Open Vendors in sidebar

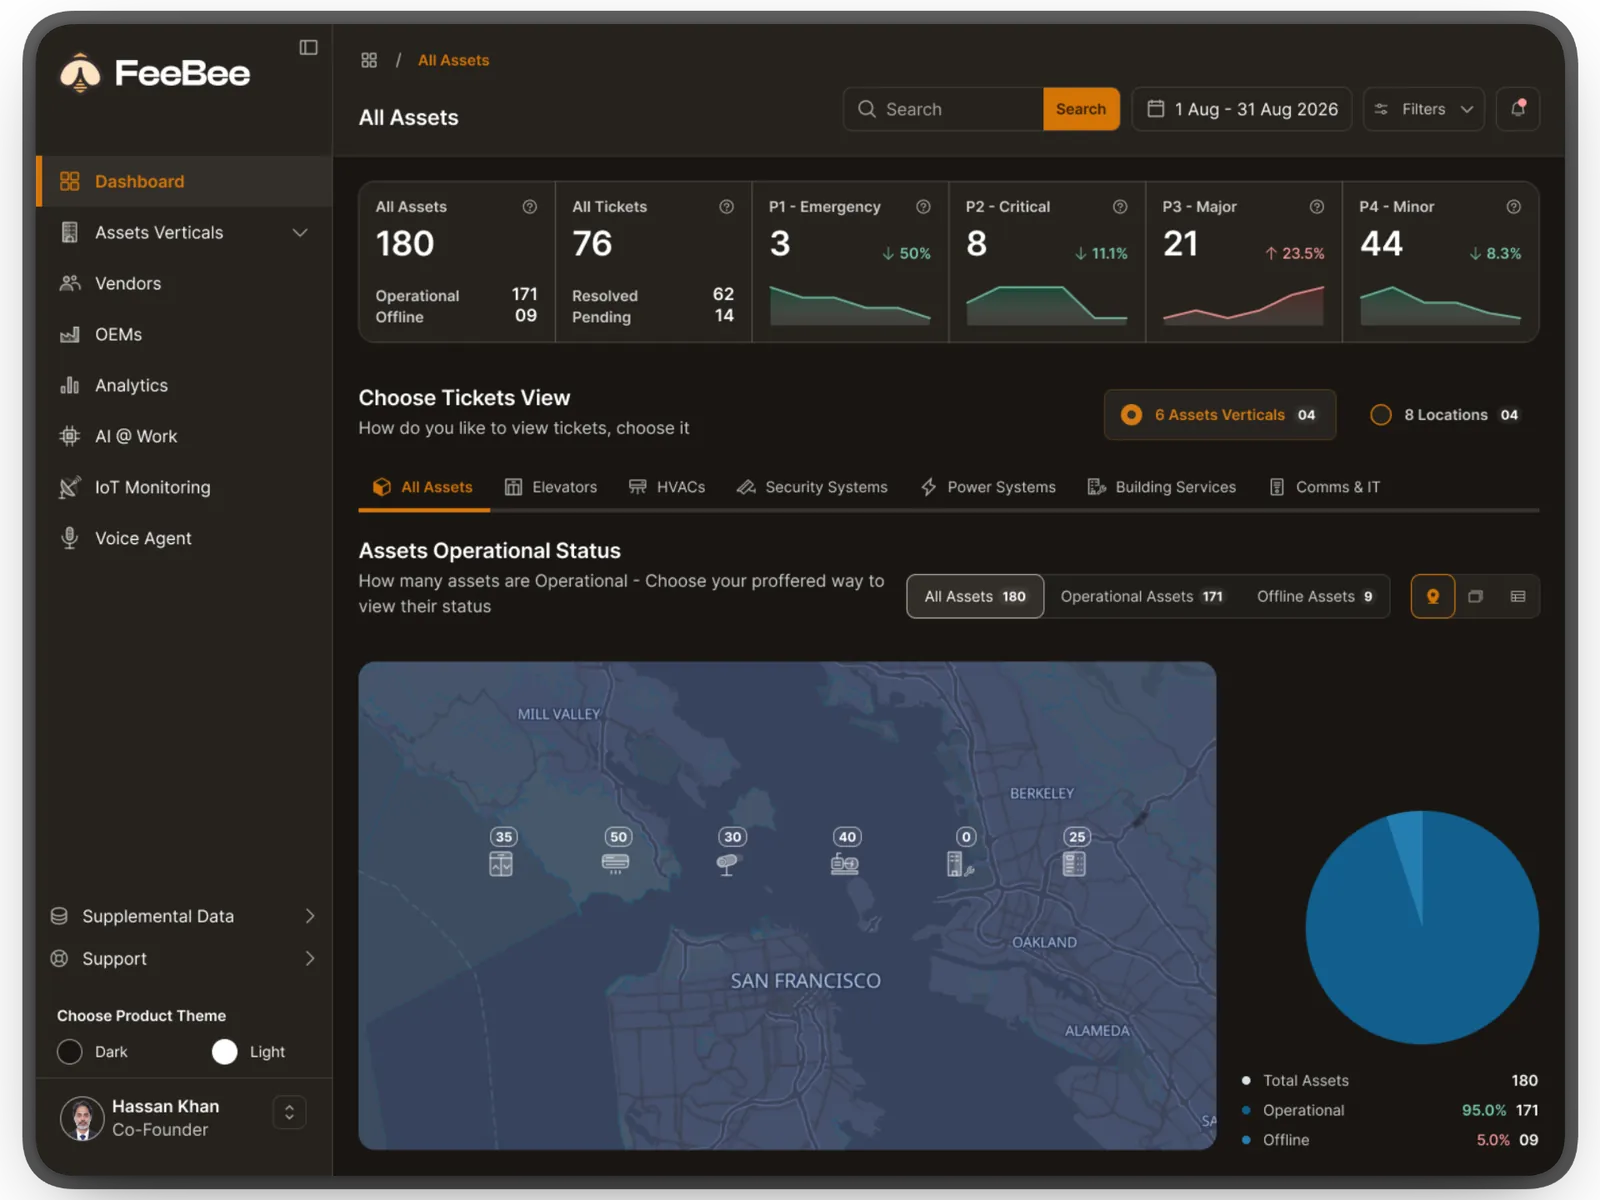click(184, 284)
